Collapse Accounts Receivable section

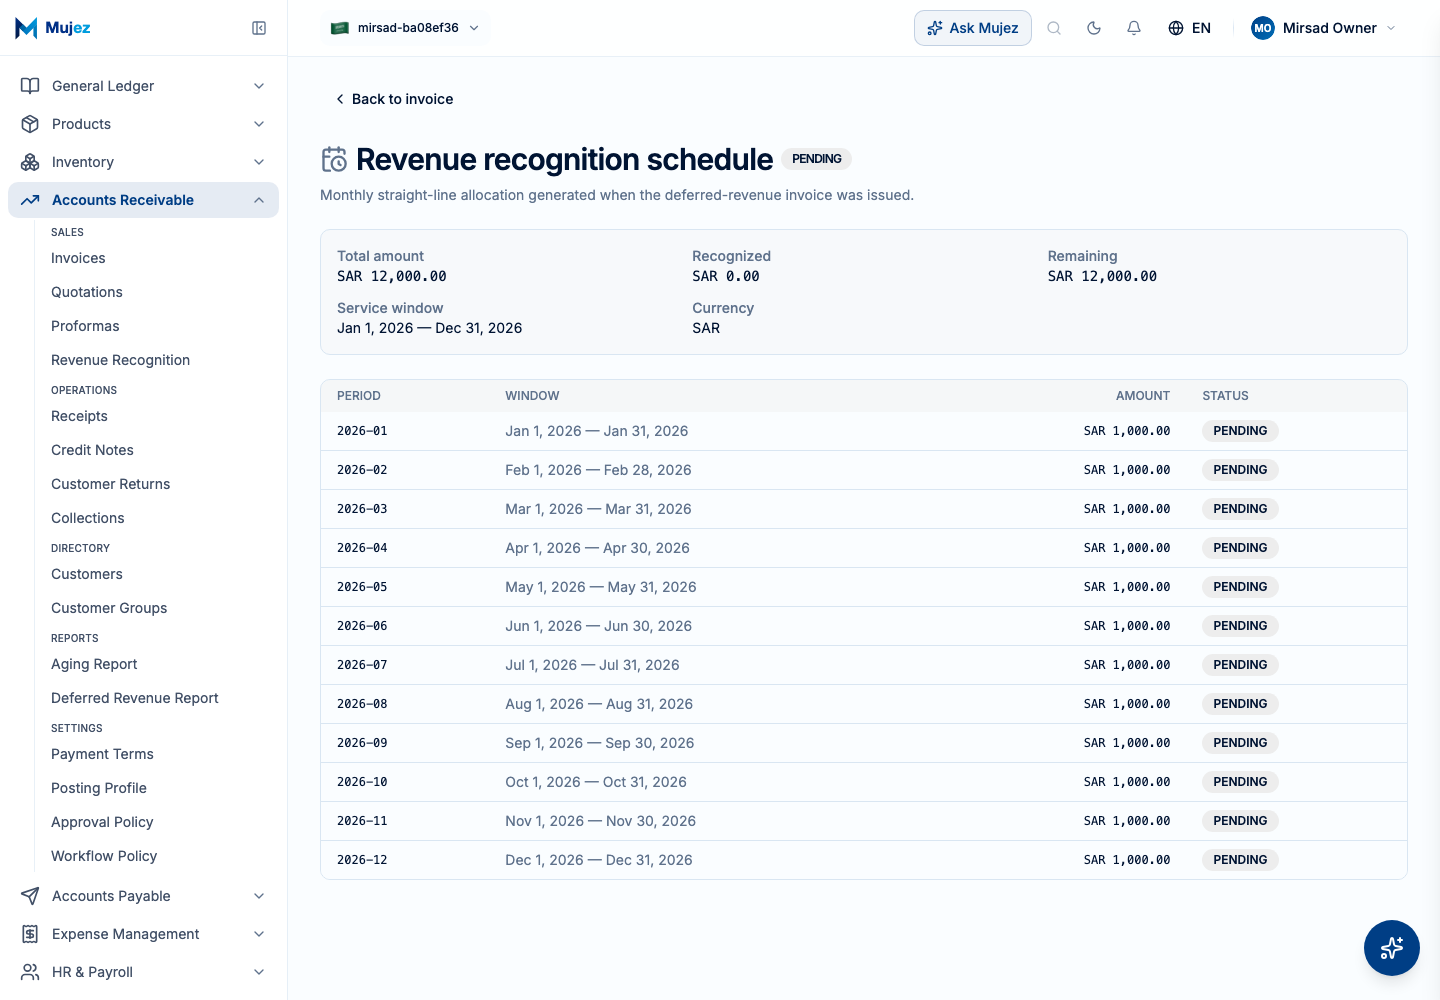coord(259,200)
